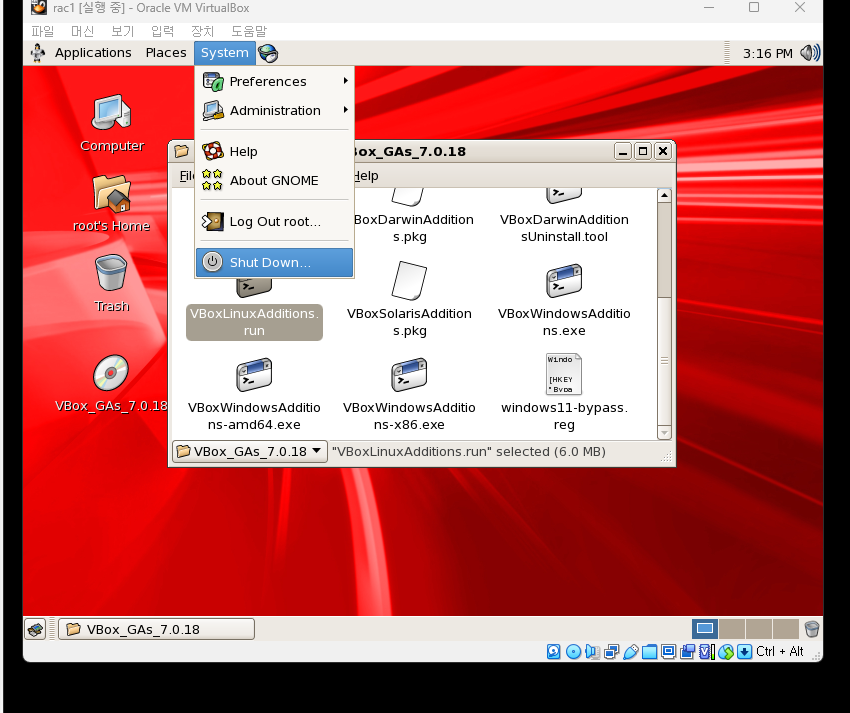Screen dimensions: 850x713
Task: Select VBoxWindowsAdditions.exe file icon
Action: coord(564,281)
